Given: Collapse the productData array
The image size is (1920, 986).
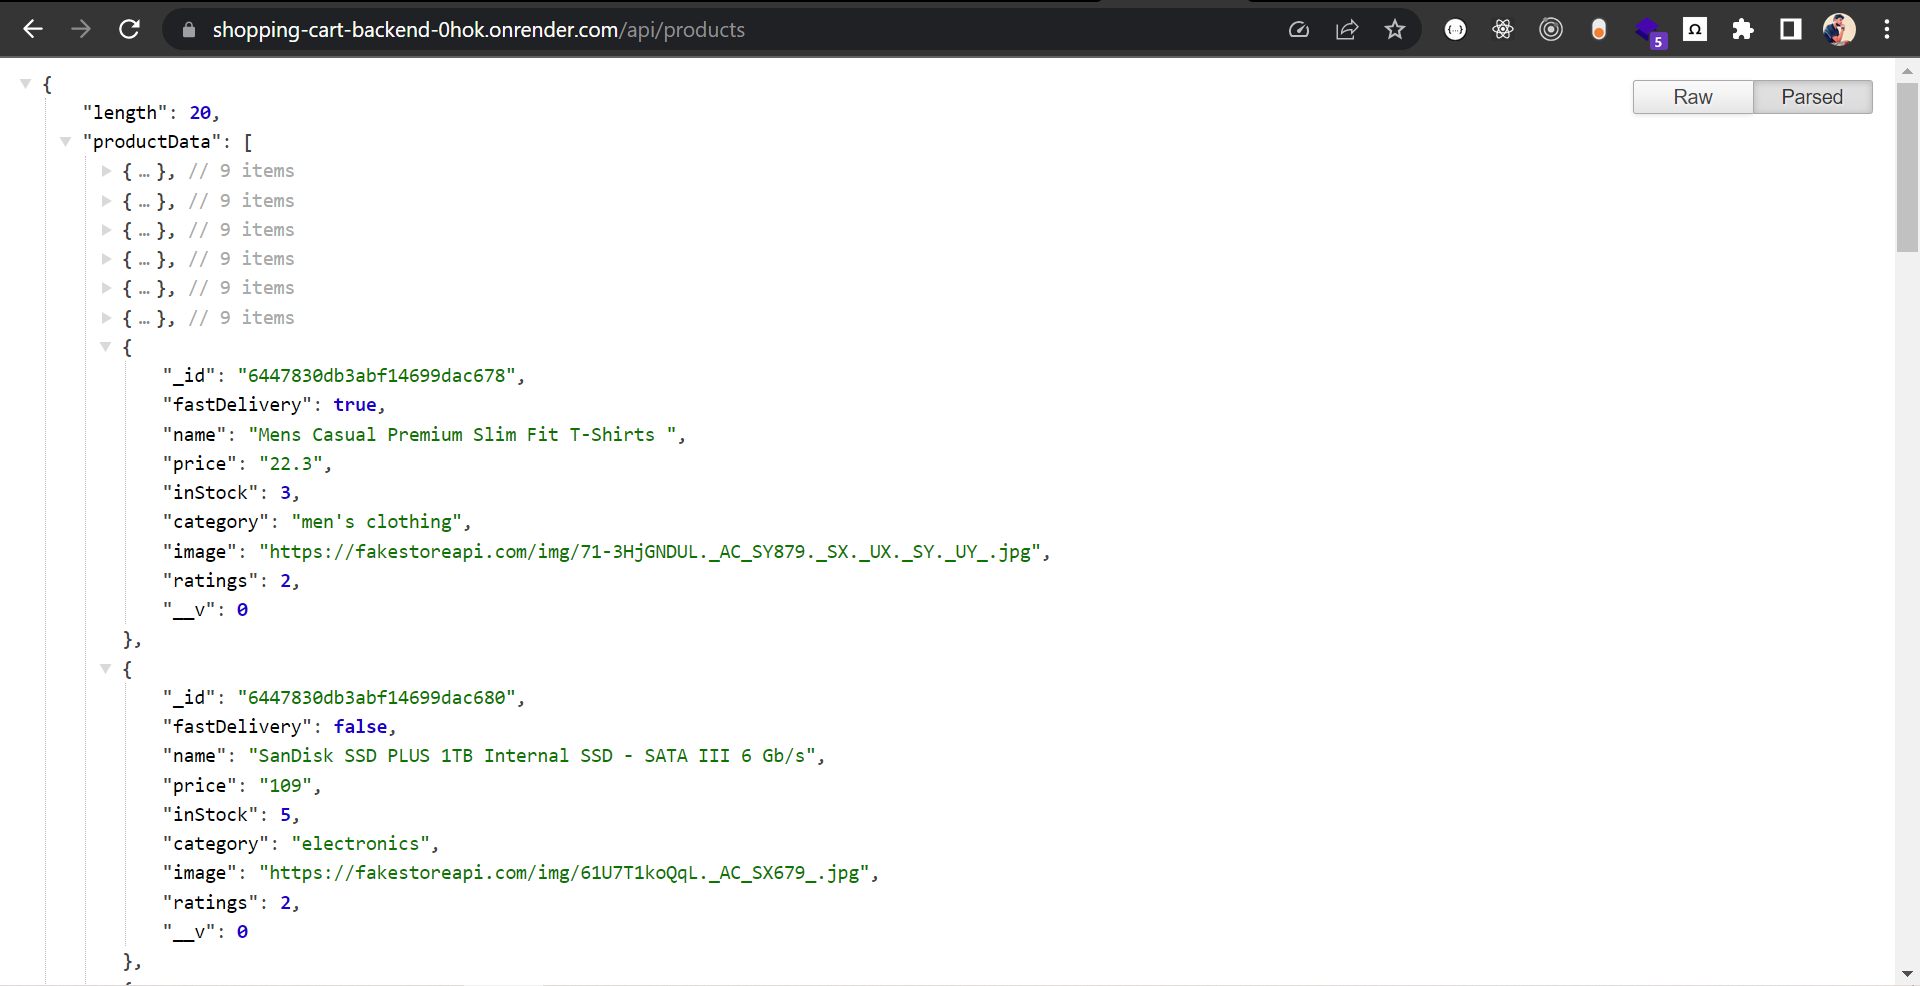Looking at the screenshot, I should pyautogui.click(x=66, y=141).
